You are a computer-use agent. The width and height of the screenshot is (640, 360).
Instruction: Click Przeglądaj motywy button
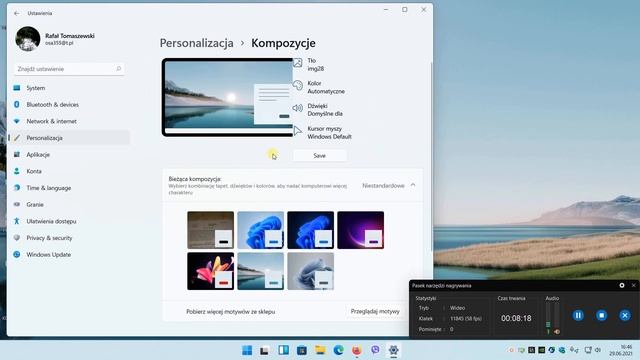375,311
